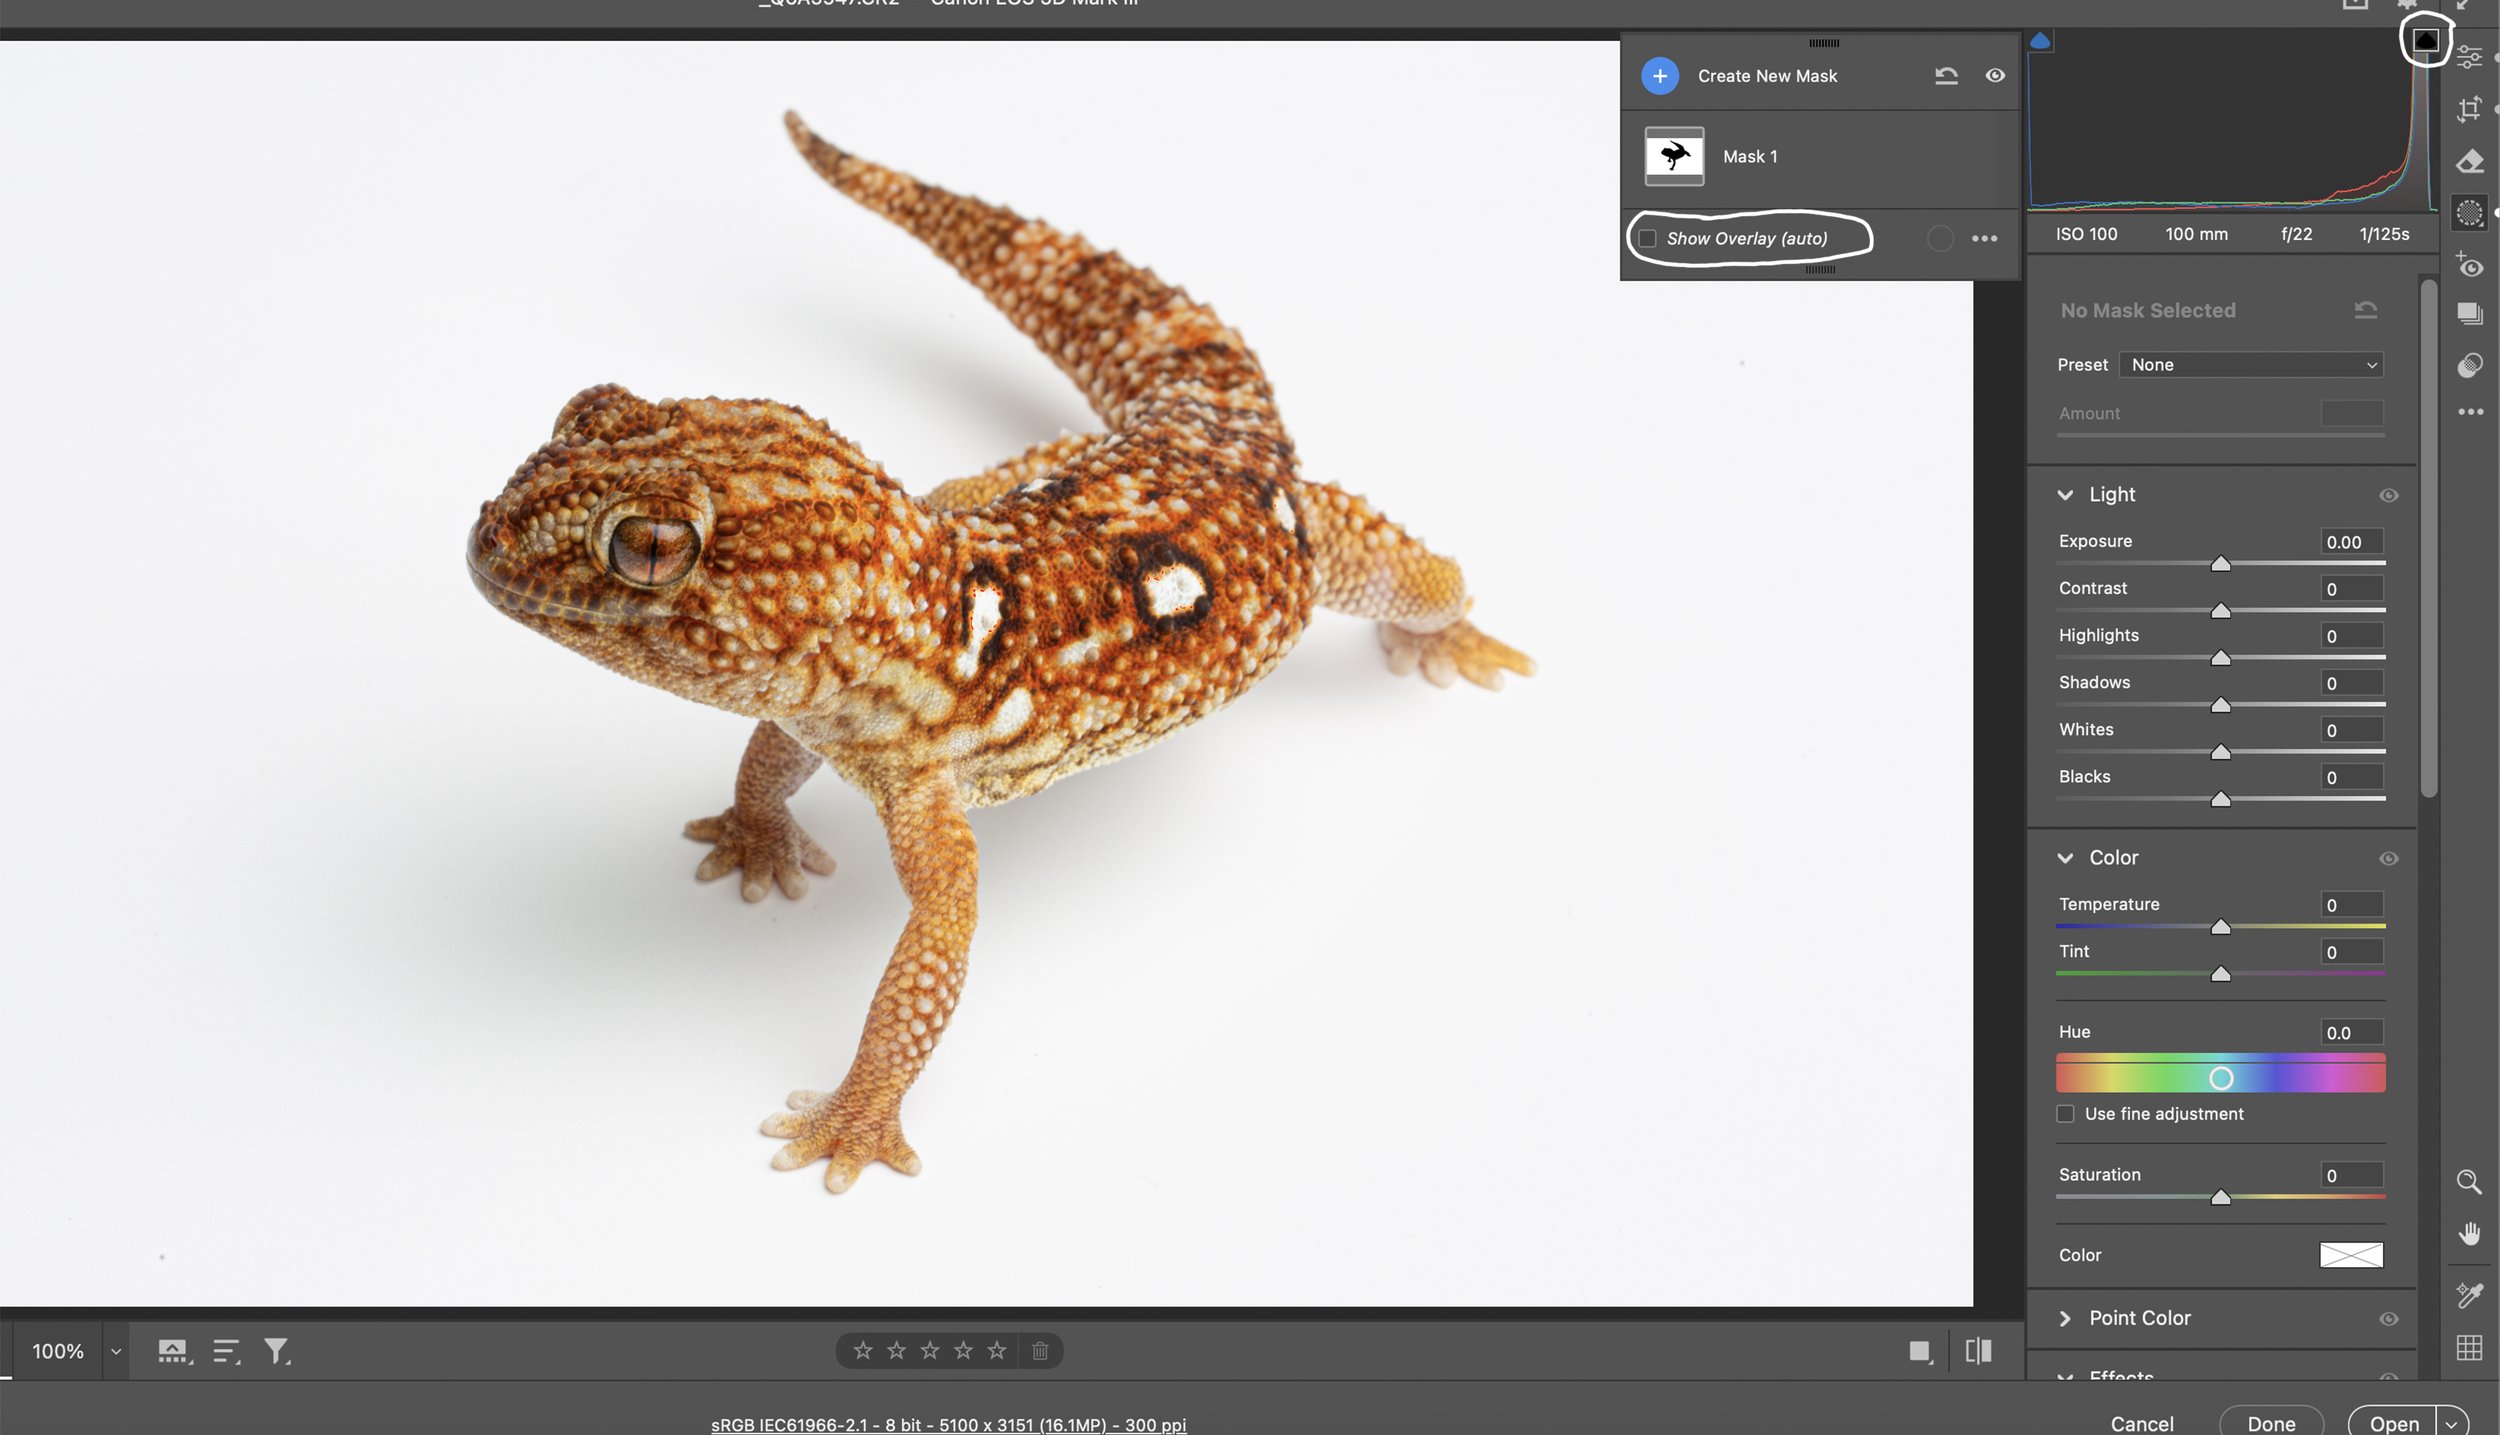Open the Preset None dropdown
2500x1435 pixels.
coord(2250,365)
